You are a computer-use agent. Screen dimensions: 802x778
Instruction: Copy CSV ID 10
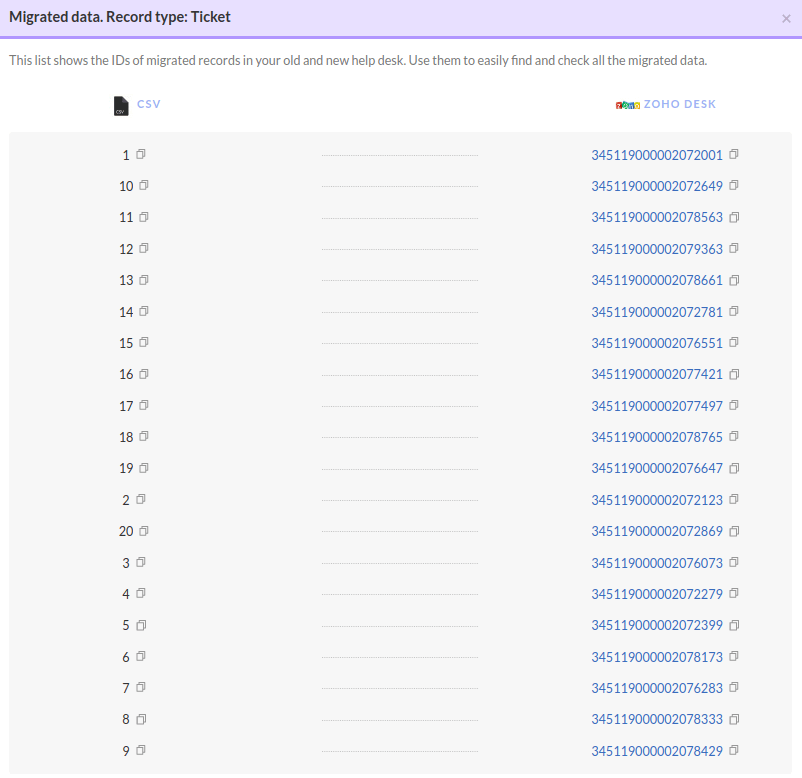[144, 185]
